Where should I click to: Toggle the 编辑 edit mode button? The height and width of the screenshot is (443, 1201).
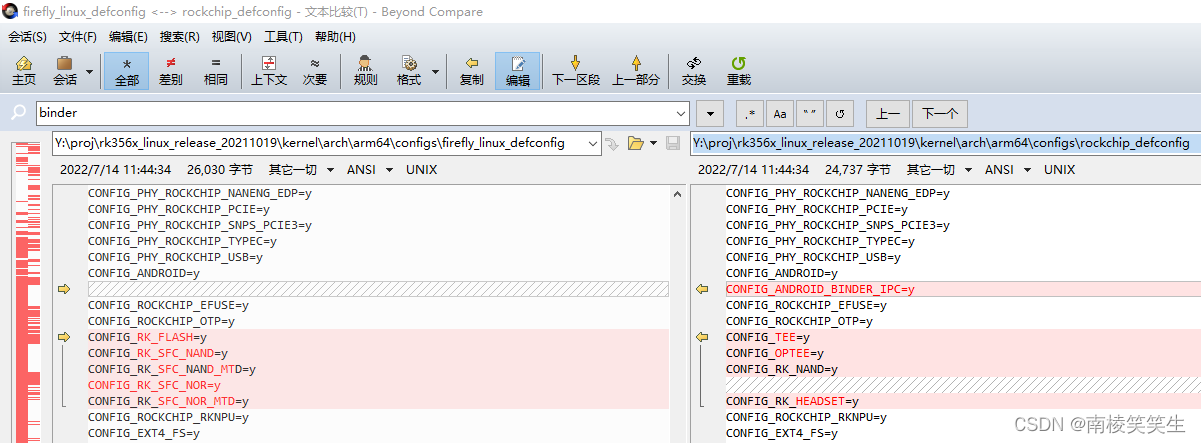[x=518, y=71]
